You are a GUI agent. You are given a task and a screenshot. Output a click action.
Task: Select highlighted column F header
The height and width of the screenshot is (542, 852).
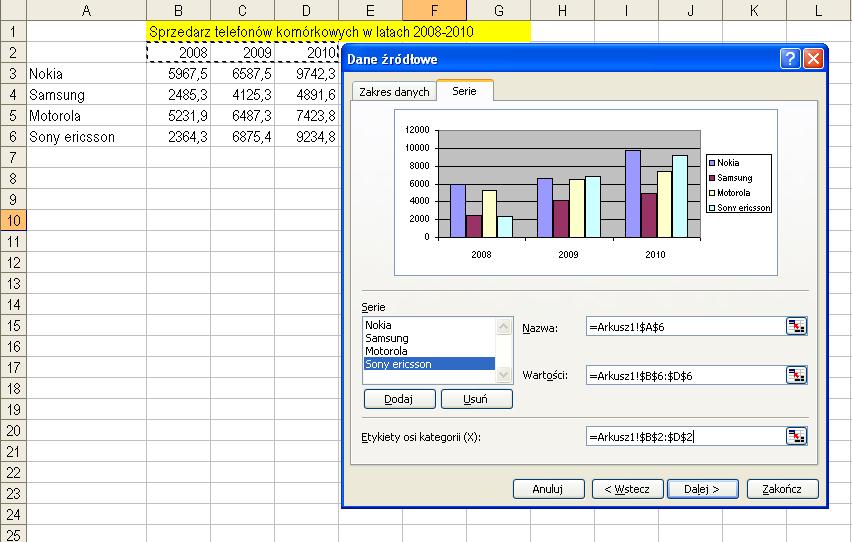434,10
